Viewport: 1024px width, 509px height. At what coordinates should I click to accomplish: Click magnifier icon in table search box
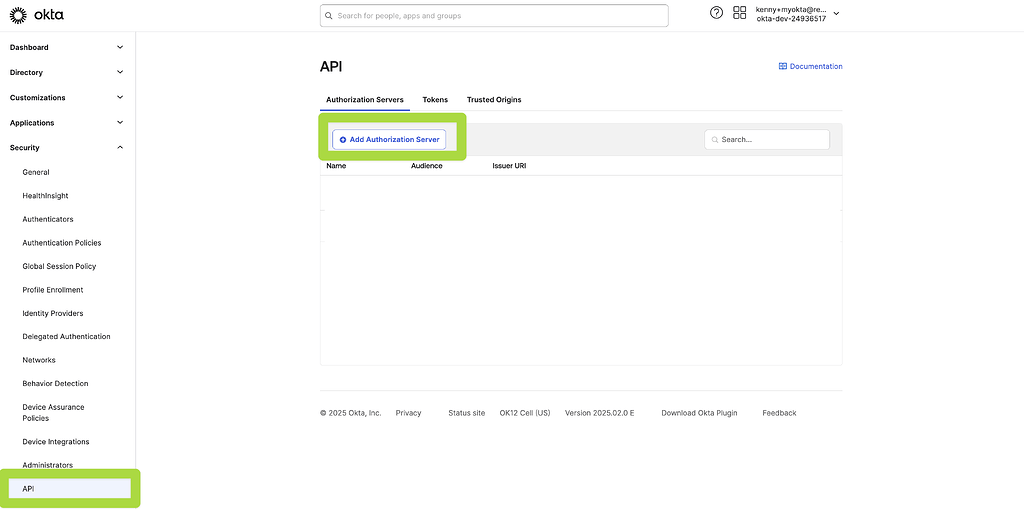pos(715,140)
